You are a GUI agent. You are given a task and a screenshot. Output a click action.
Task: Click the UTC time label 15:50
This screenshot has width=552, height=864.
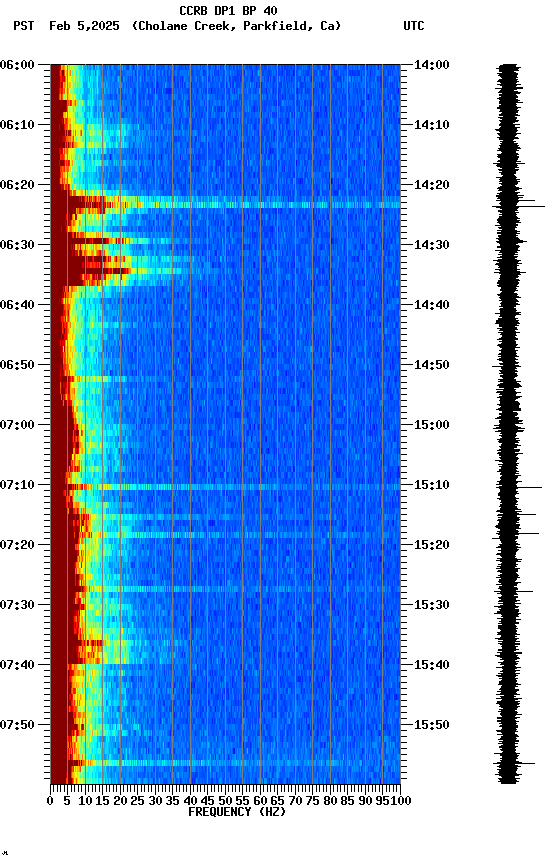tap(432, 725)
